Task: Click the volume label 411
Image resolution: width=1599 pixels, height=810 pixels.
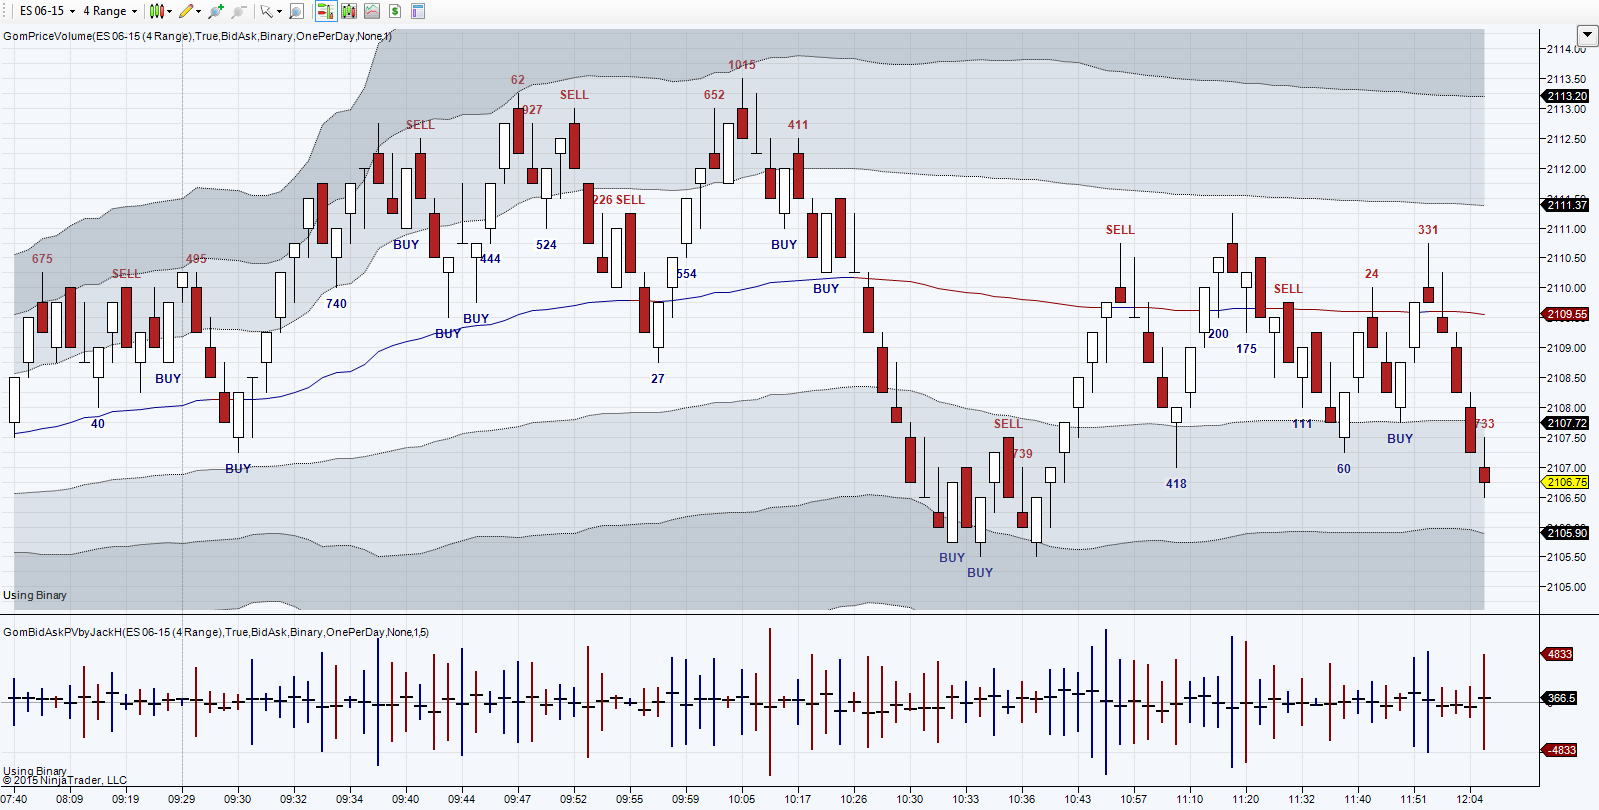Action: tap(798, 125)
